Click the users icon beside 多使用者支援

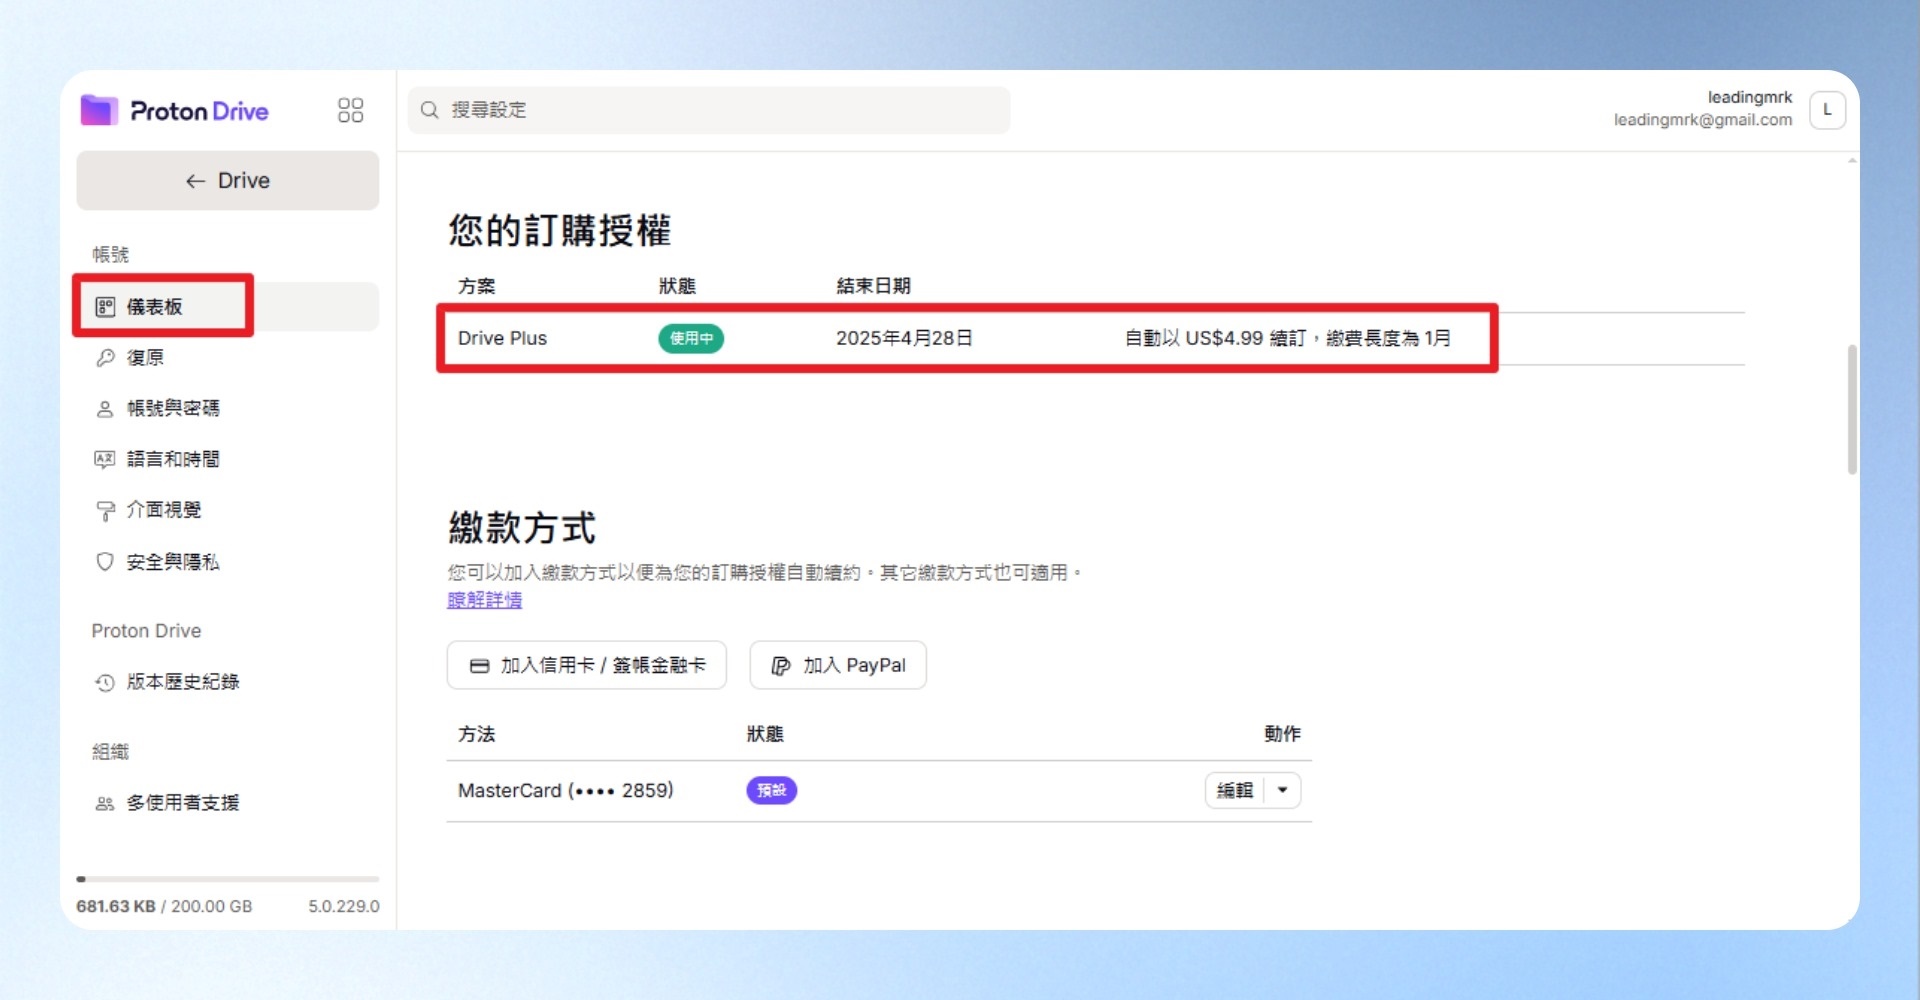pyautogui.click(x=105, y=804)
